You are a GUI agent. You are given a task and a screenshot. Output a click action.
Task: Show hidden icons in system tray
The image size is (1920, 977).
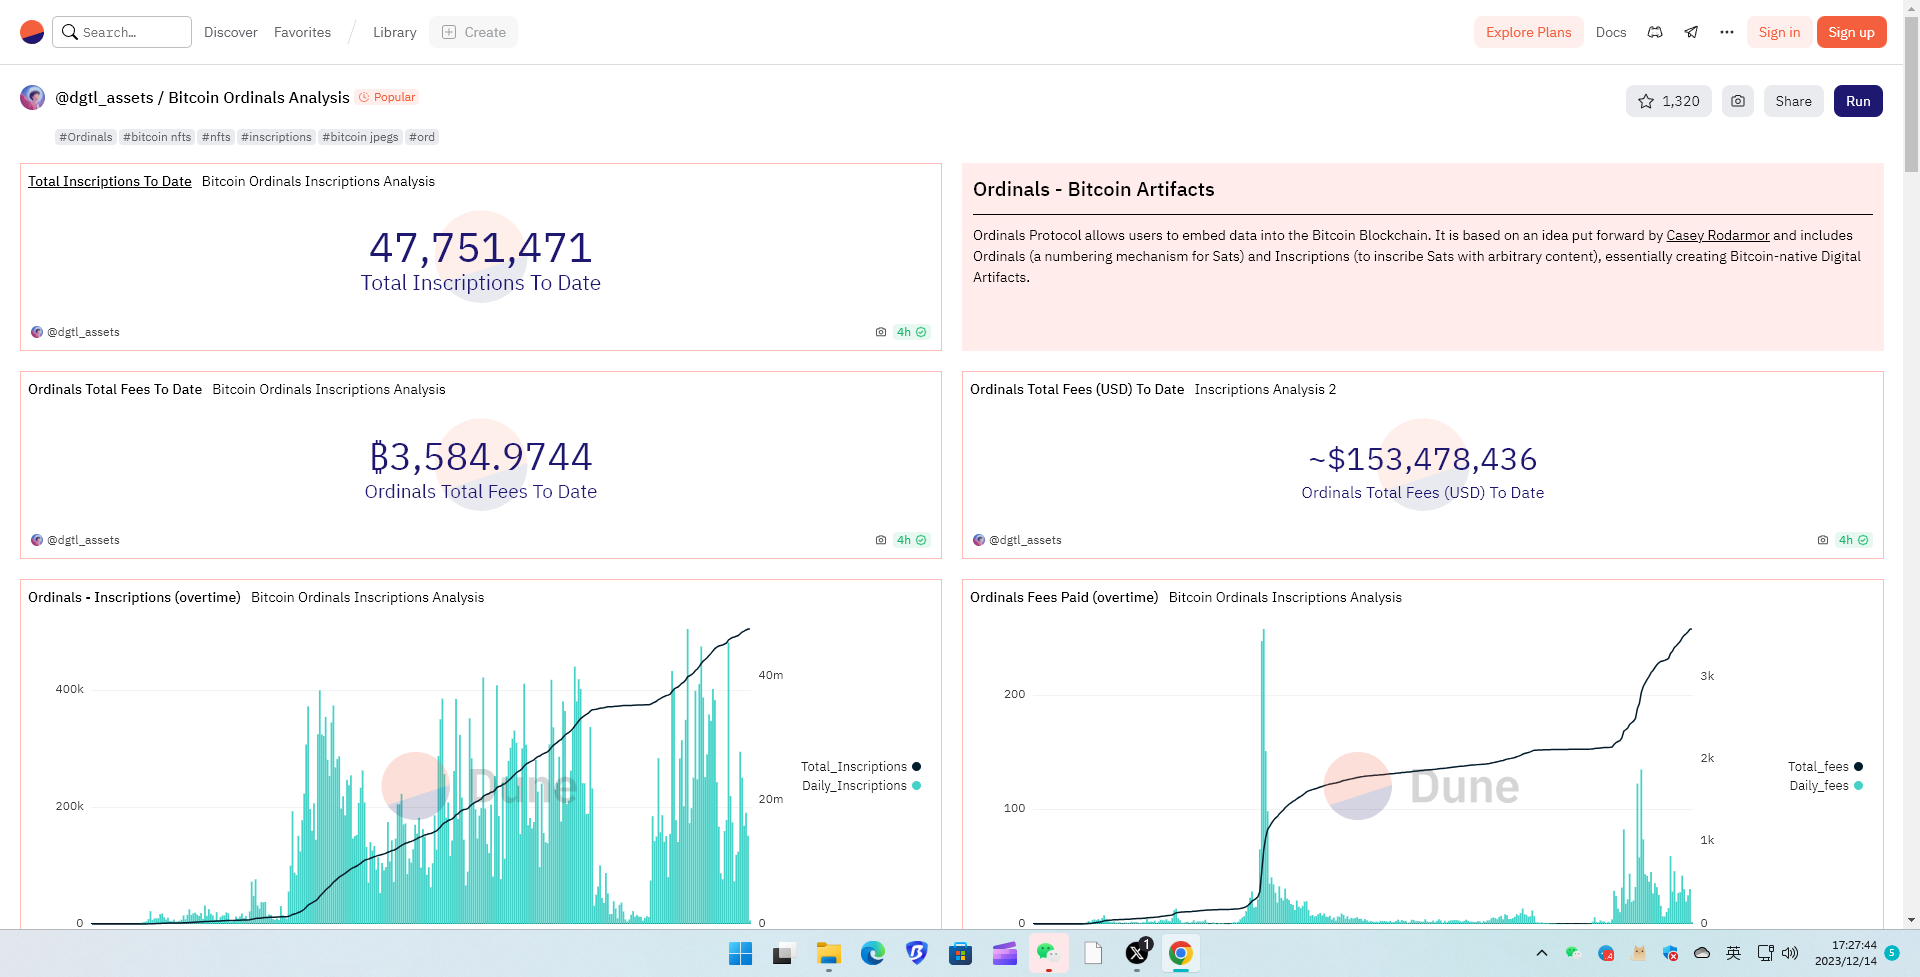click(x=1541, y=953)
